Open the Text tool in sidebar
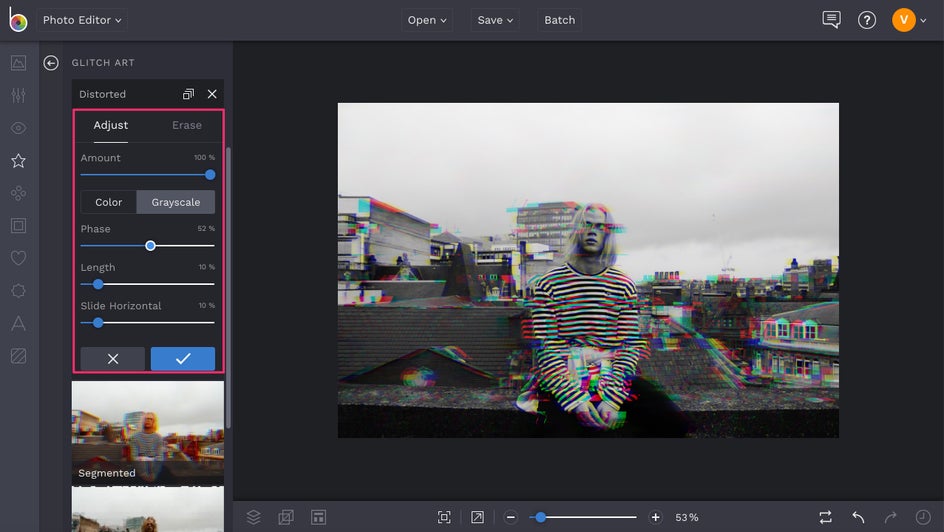This screenshot has height=532, width=944. tap(18, 323)
